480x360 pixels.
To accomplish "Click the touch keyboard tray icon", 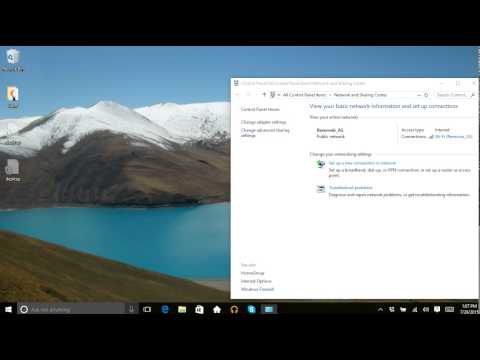I will coord(449,309).
